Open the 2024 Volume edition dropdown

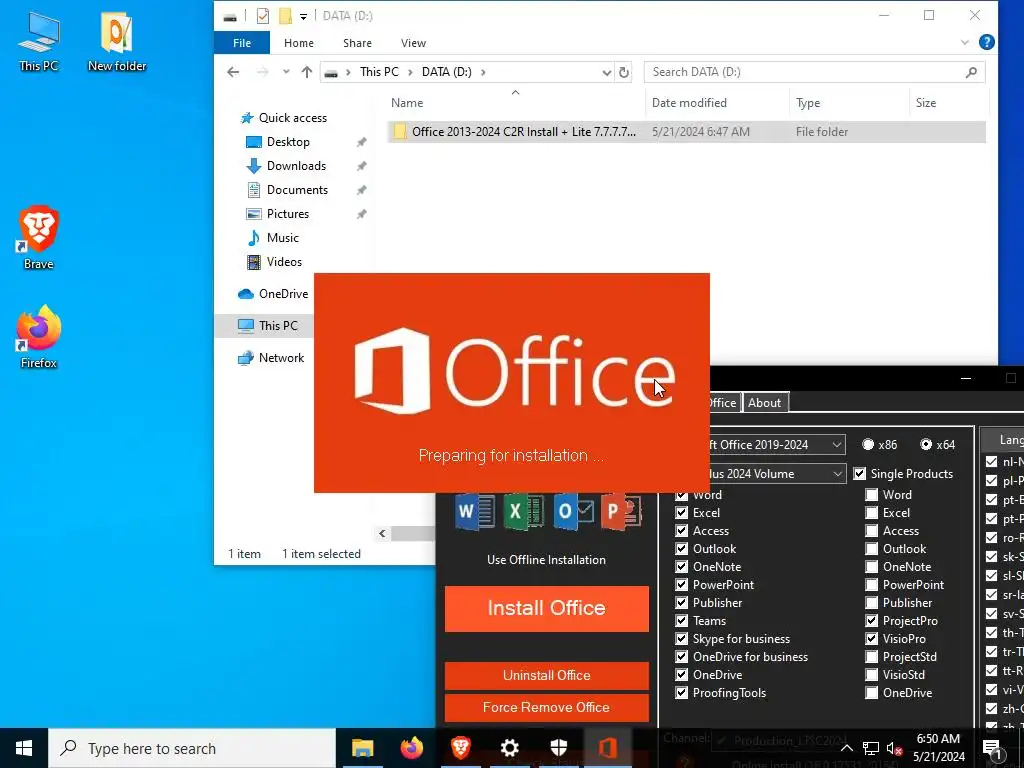click(837, 474)
